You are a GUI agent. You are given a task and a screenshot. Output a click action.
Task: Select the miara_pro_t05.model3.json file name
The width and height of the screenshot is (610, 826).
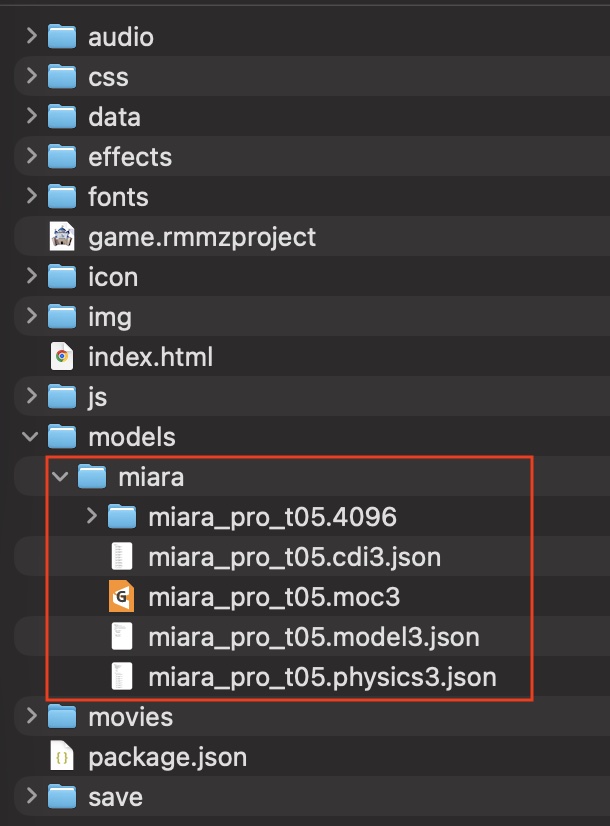(314, 638)
